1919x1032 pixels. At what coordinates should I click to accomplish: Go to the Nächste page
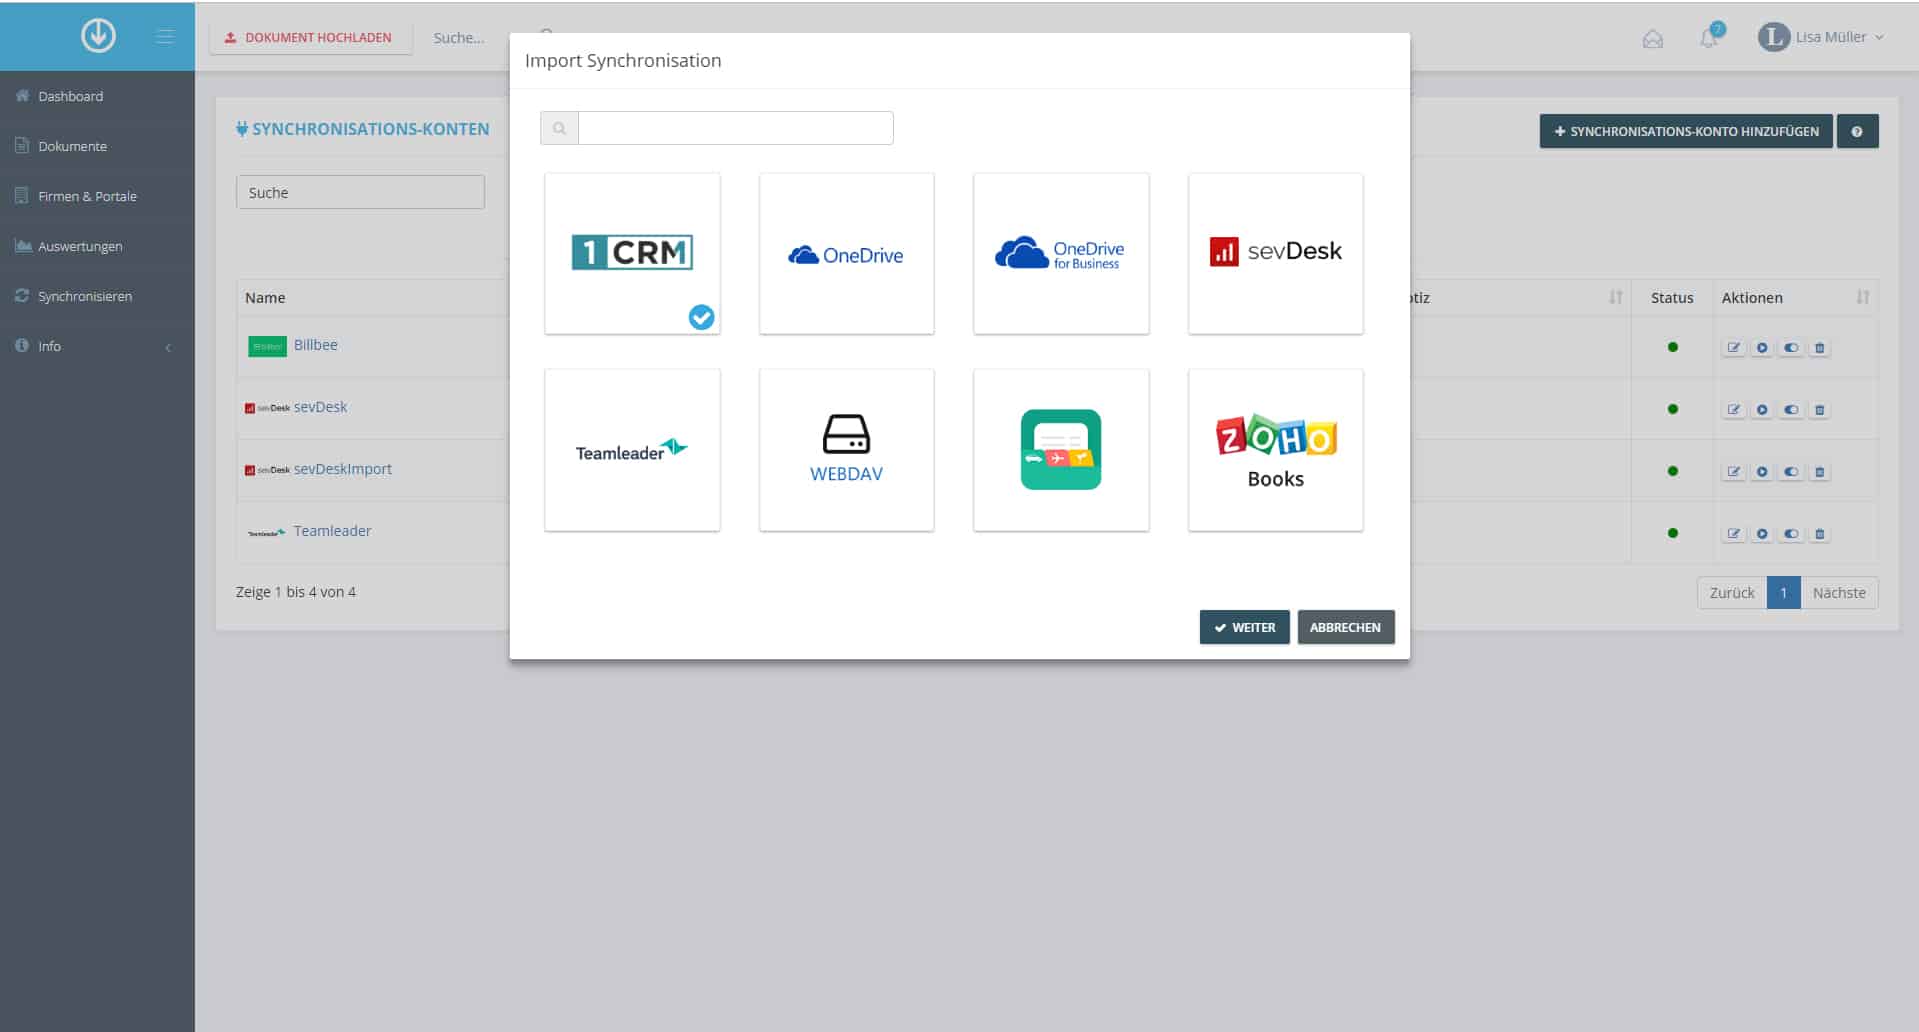(x=1839, y=593)
